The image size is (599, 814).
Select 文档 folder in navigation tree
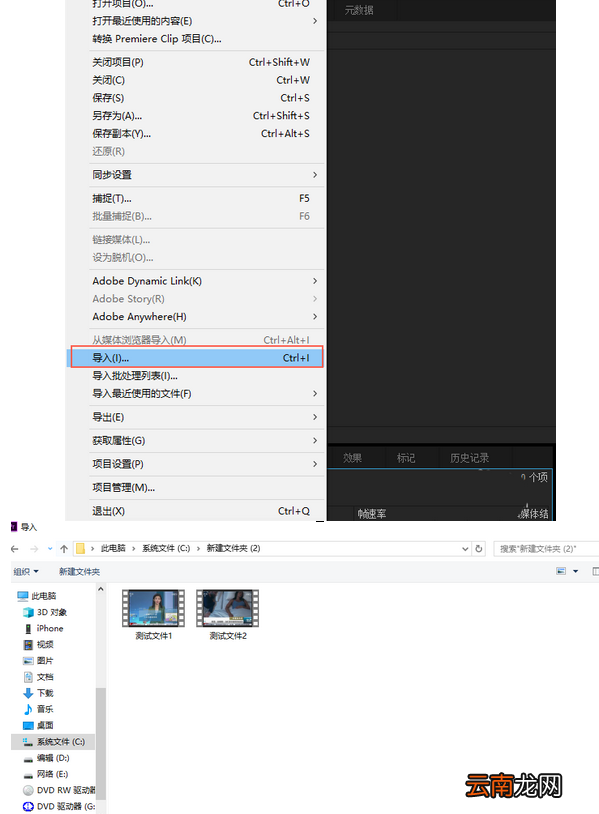point(38,676)
